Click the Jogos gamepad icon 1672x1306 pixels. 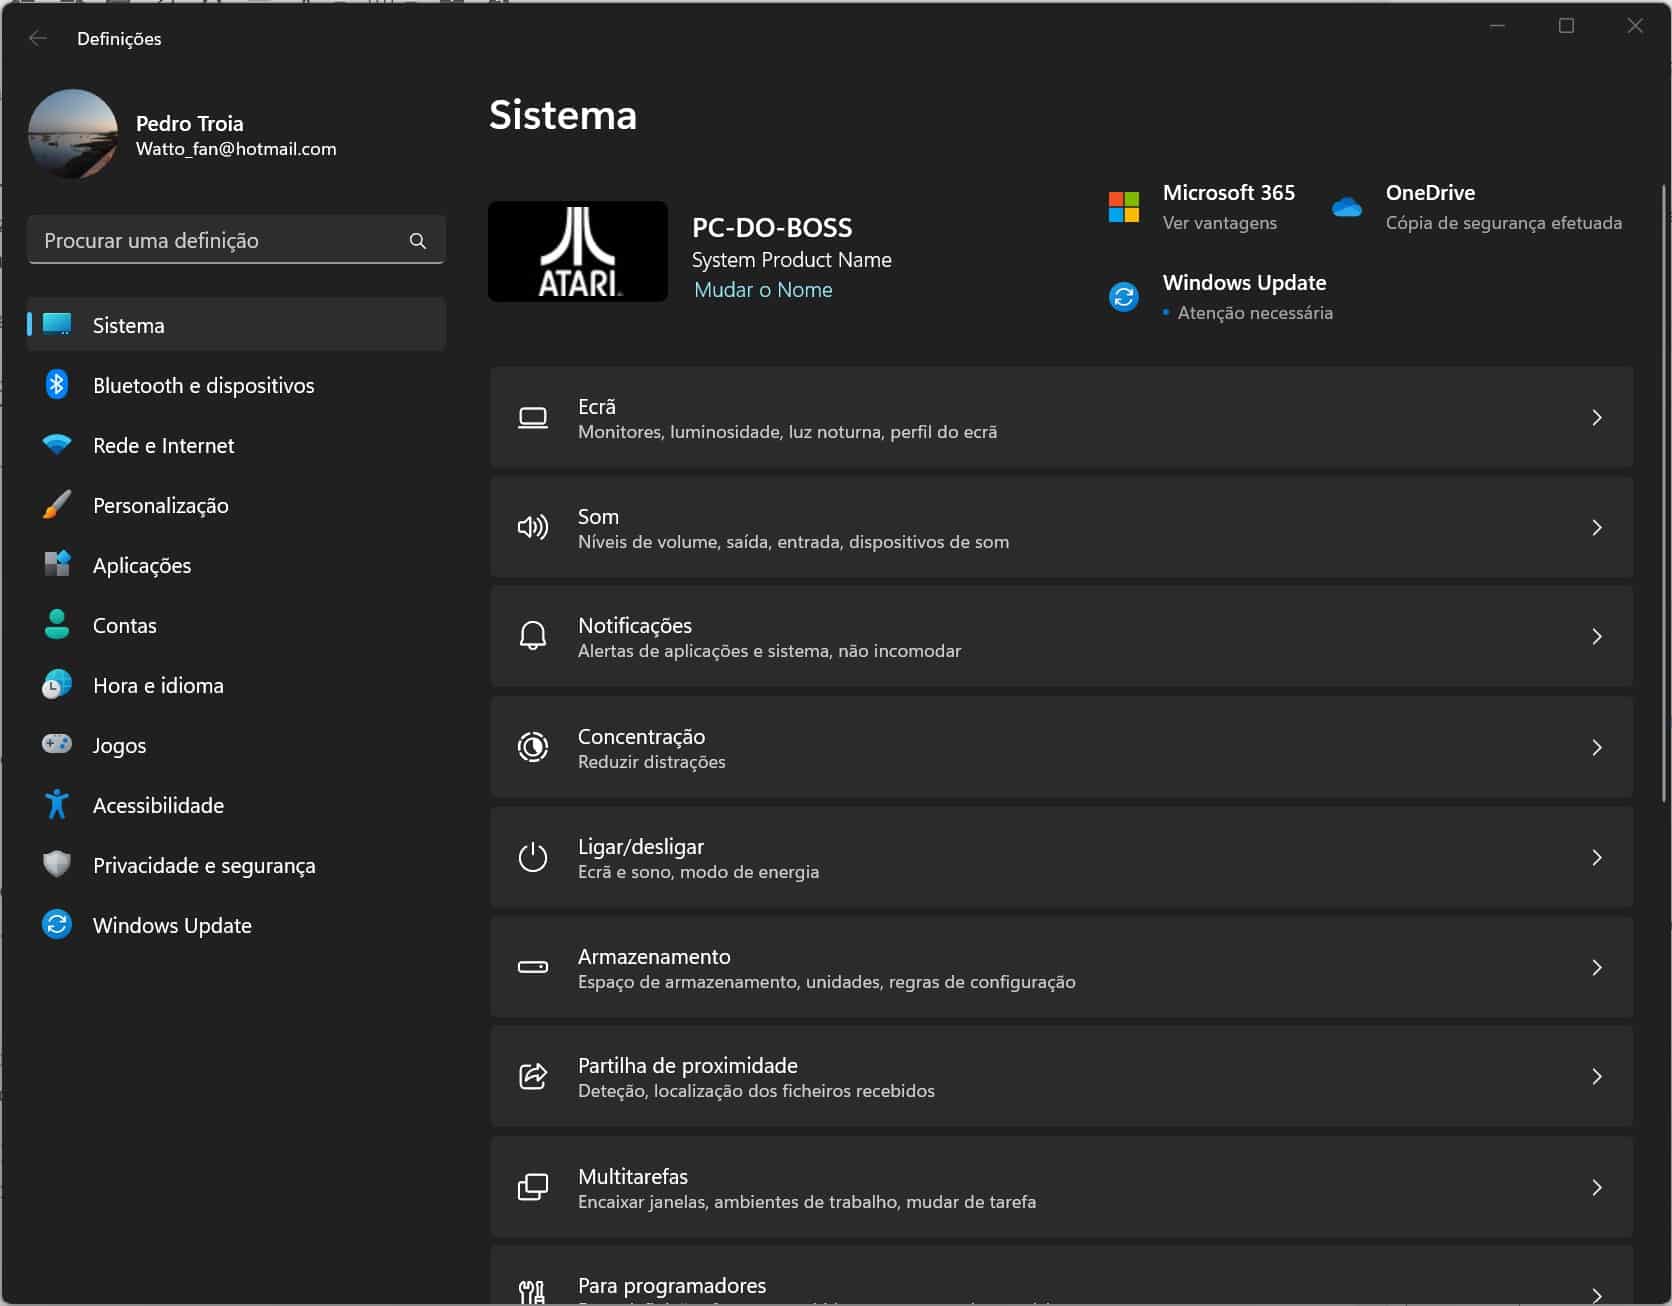[x=57, y=744]
